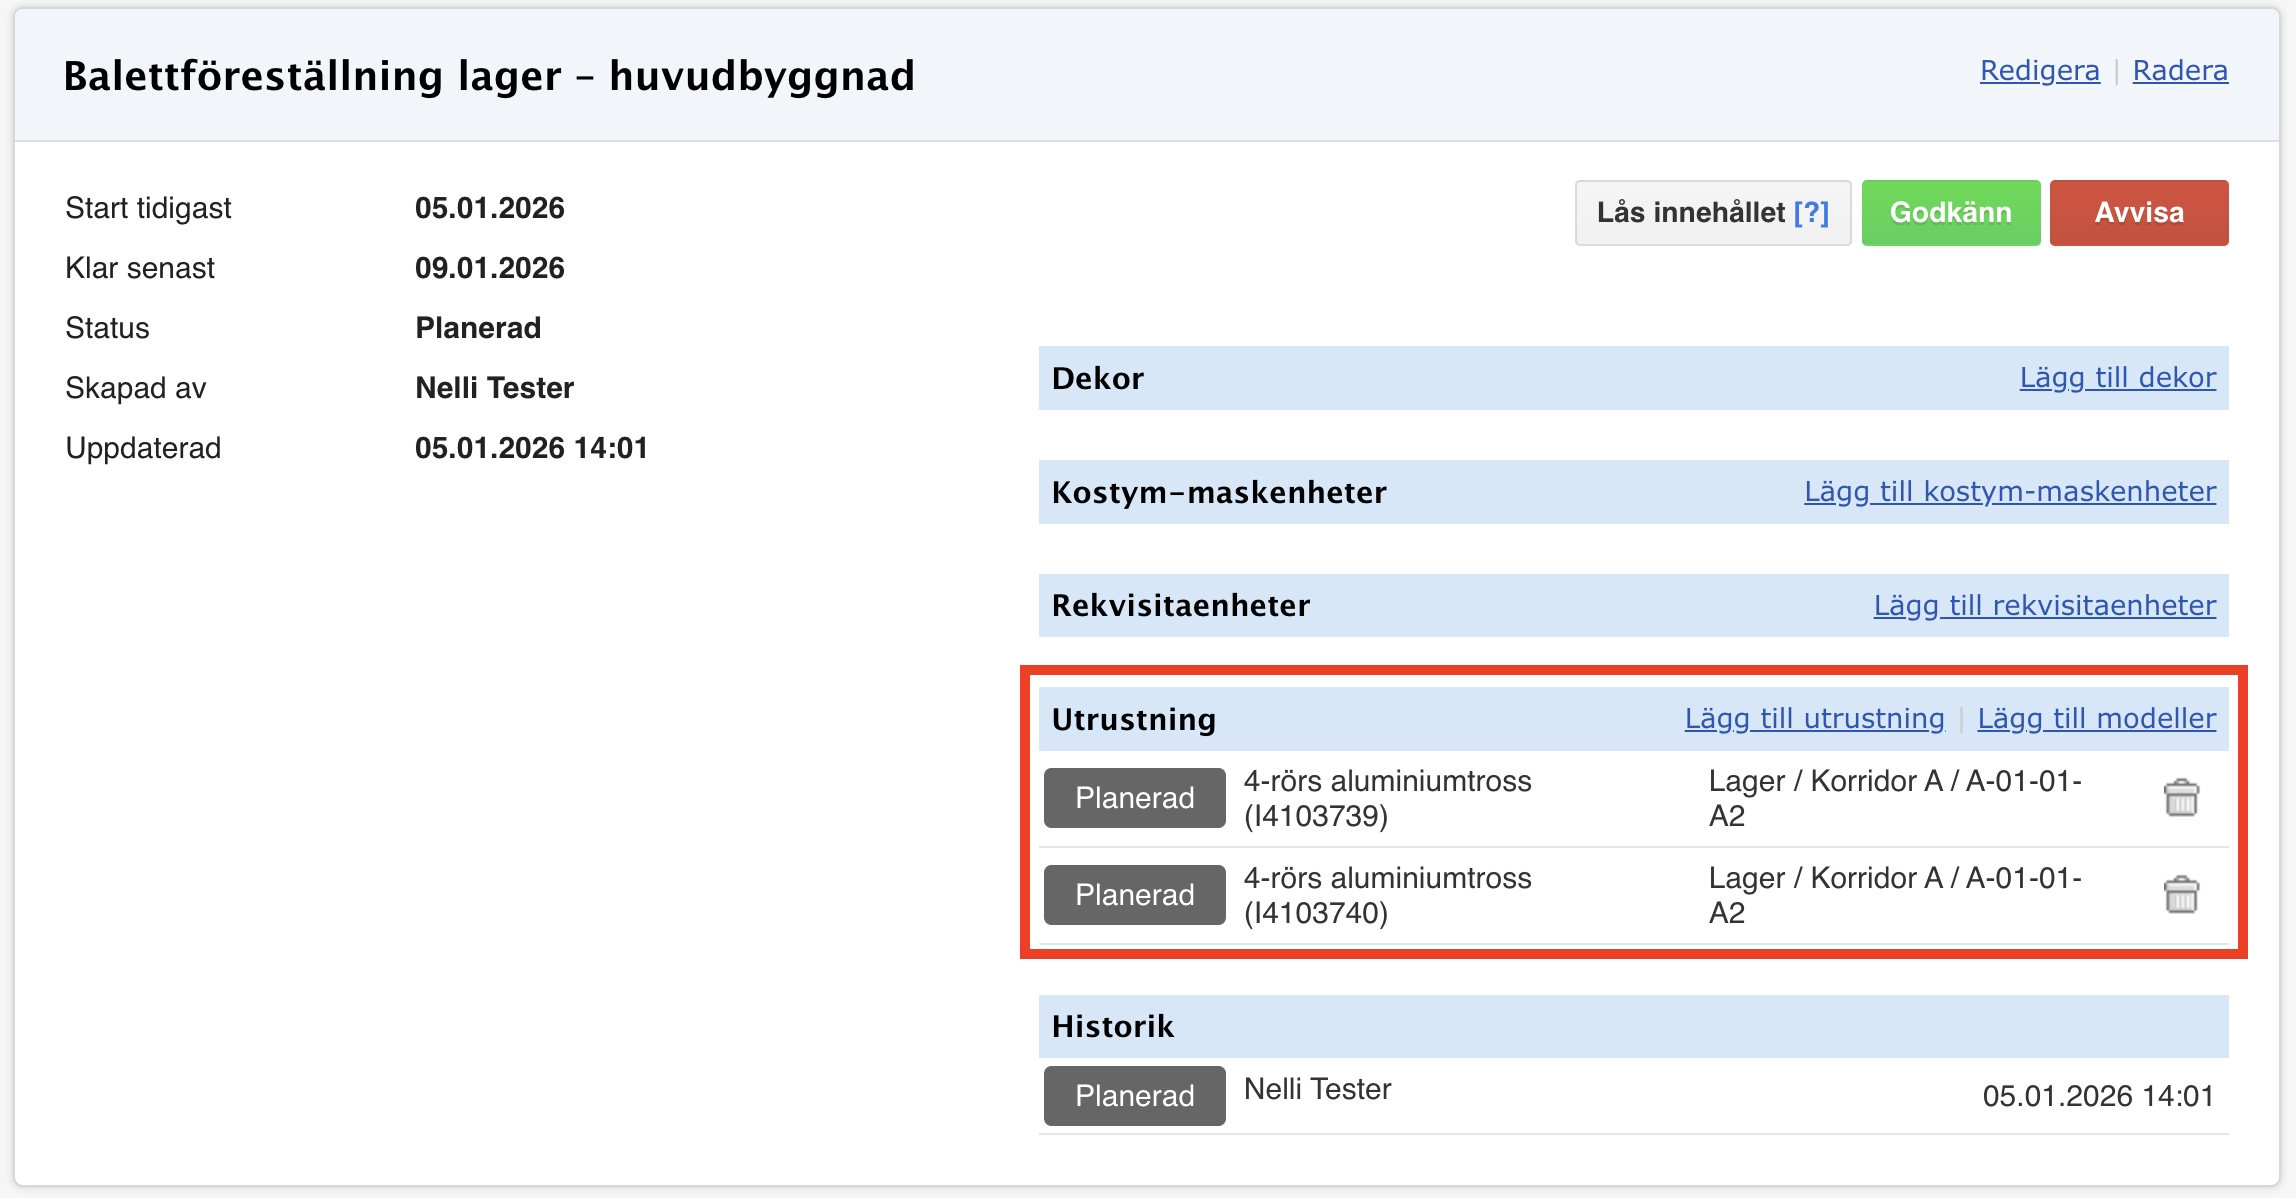Image resolution: width=2296 pixels, height=1198 pixels.
Task: Click the Historik section header
Action: 1113,1027
